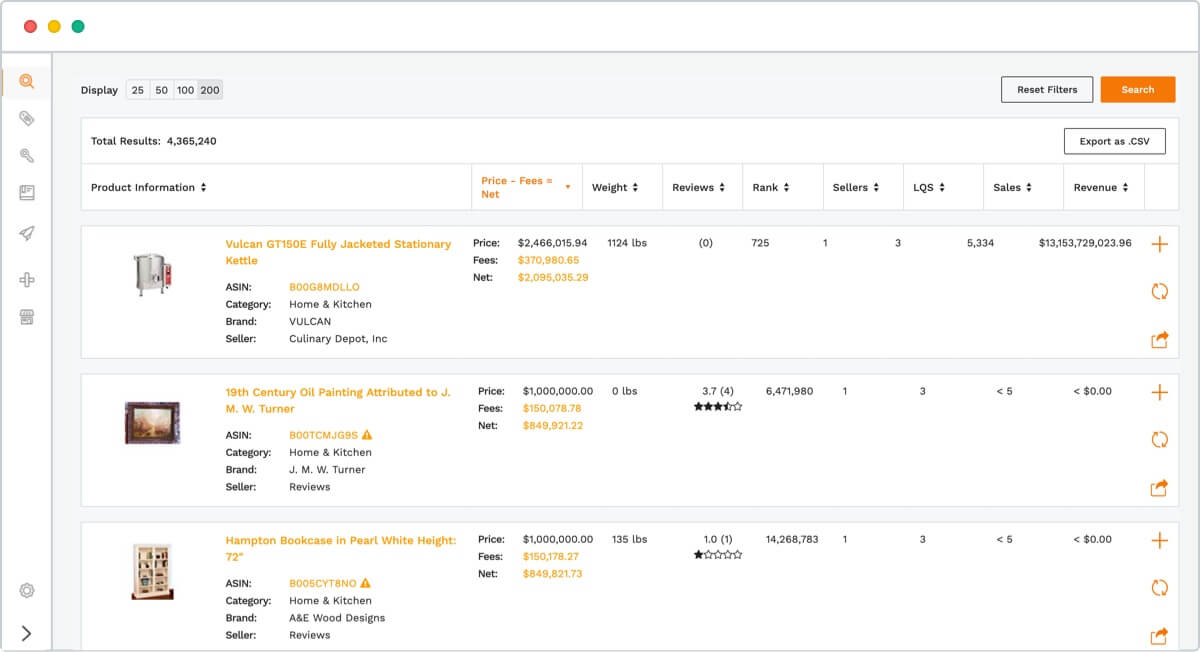Viewport: 1200px width, 652px height.
Task: Sort by the Product Information column
Action: pos(149,187)
